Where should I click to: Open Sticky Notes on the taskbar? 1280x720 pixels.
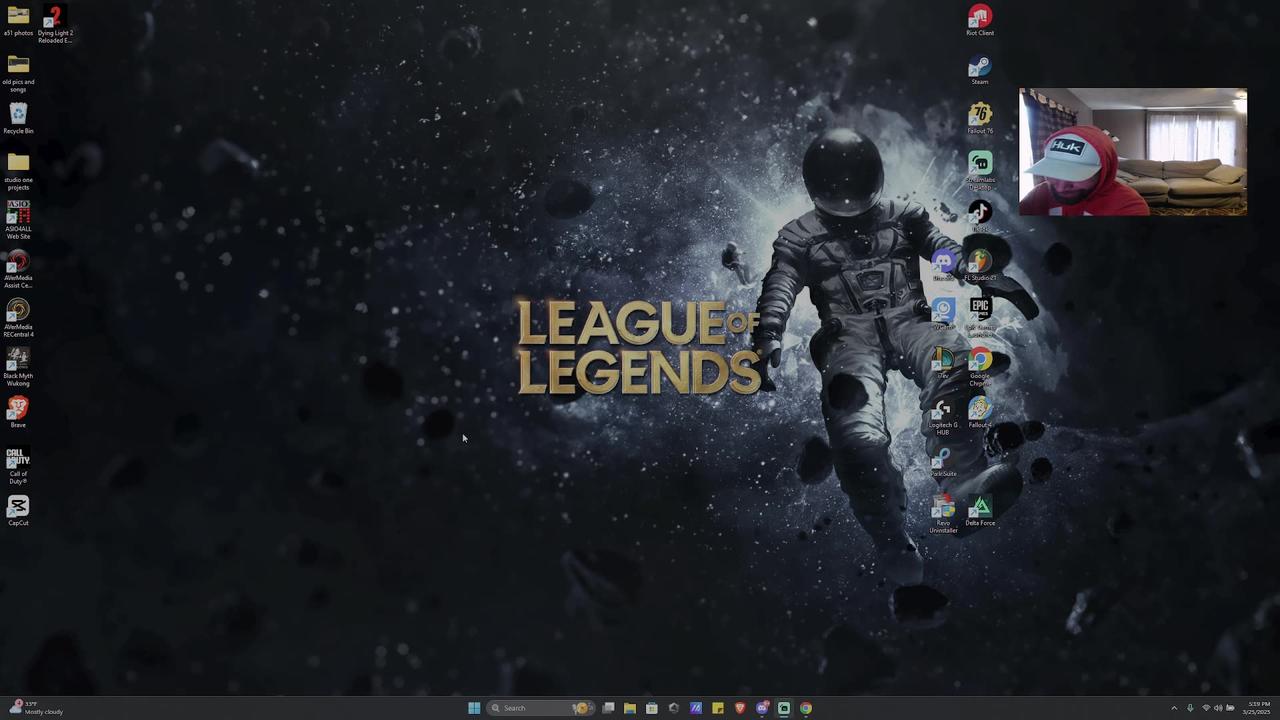click(718, 708)
